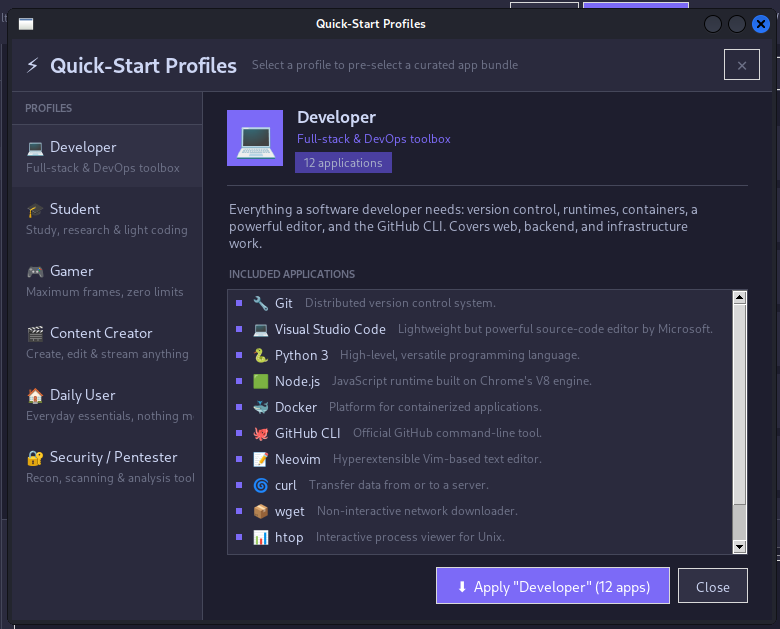Click the GitHub CLI octopus icon
This screenshot has width=780, height=629.
pos(261,433)
